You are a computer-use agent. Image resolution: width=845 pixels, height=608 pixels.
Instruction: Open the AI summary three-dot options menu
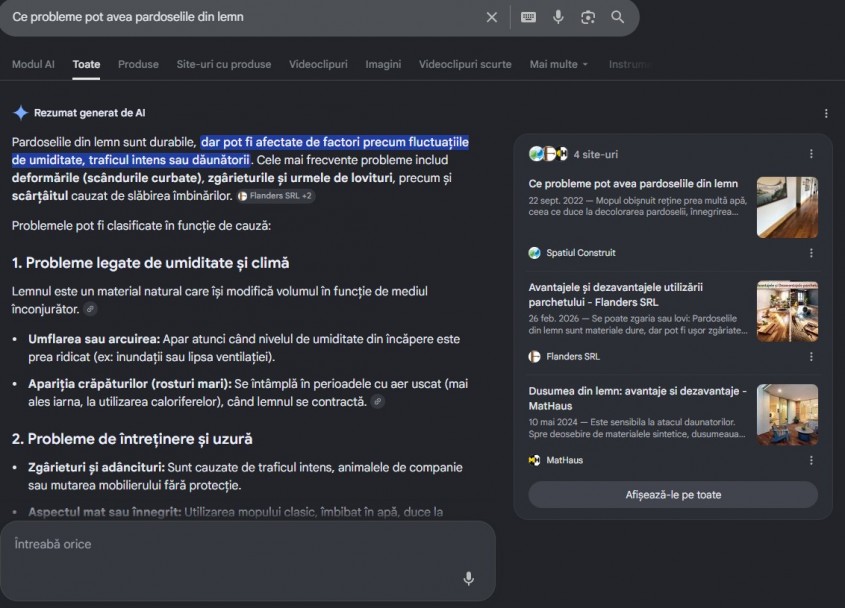pyautogui.click(x=826, y=113)
